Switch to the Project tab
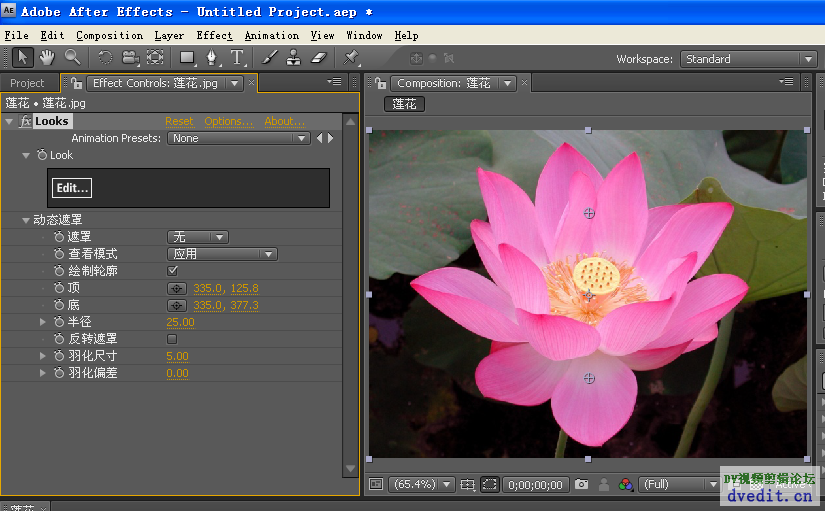 click(27, 83)
